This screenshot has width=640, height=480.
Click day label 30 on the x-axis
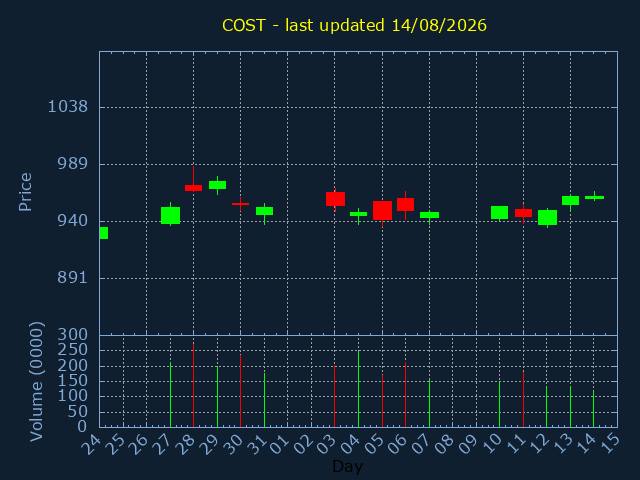pos(232,444)
